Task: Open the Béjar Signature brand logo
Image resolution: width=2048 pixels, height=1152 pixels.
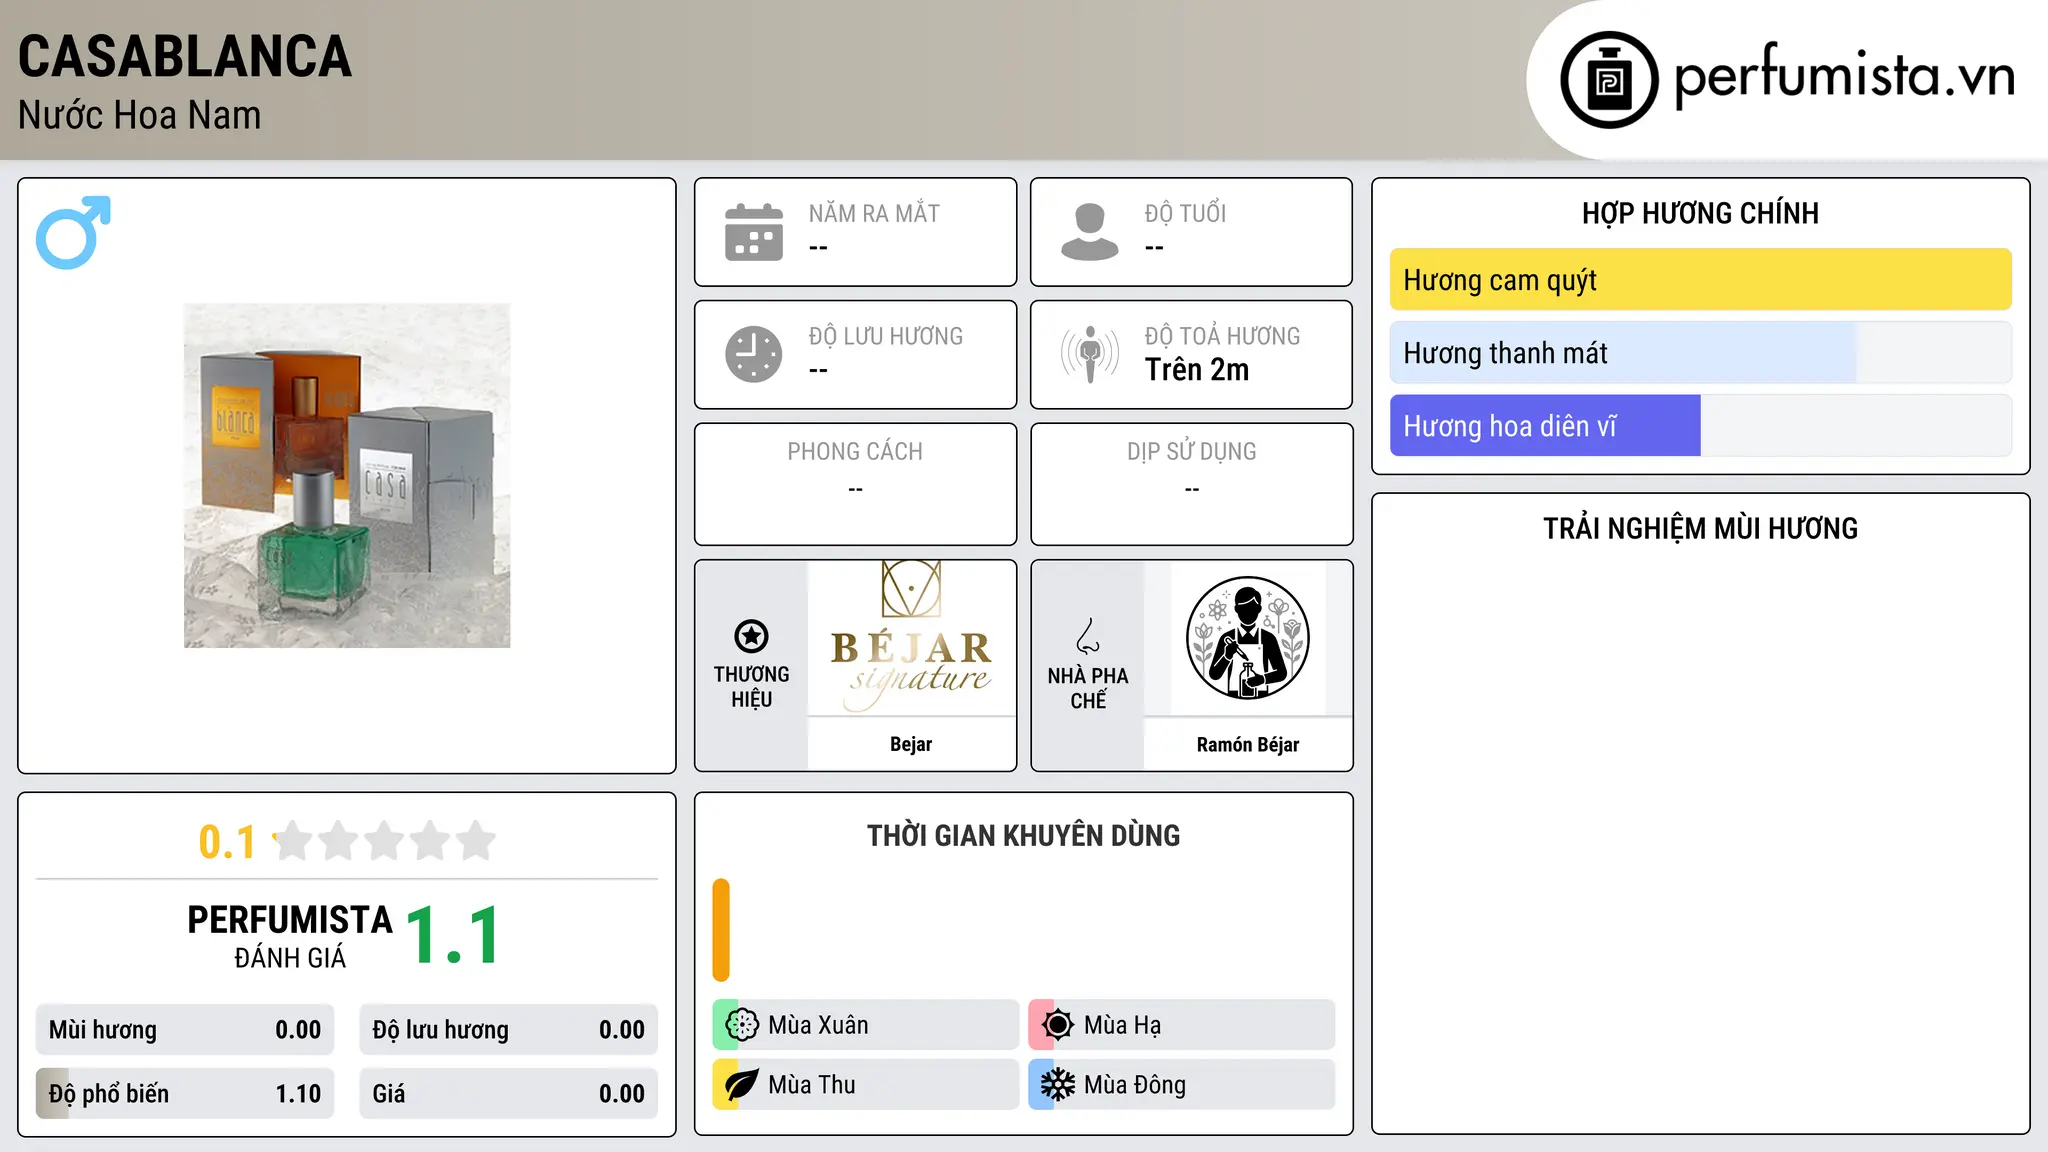Action: pyautogui.click(x=911, y=637)
